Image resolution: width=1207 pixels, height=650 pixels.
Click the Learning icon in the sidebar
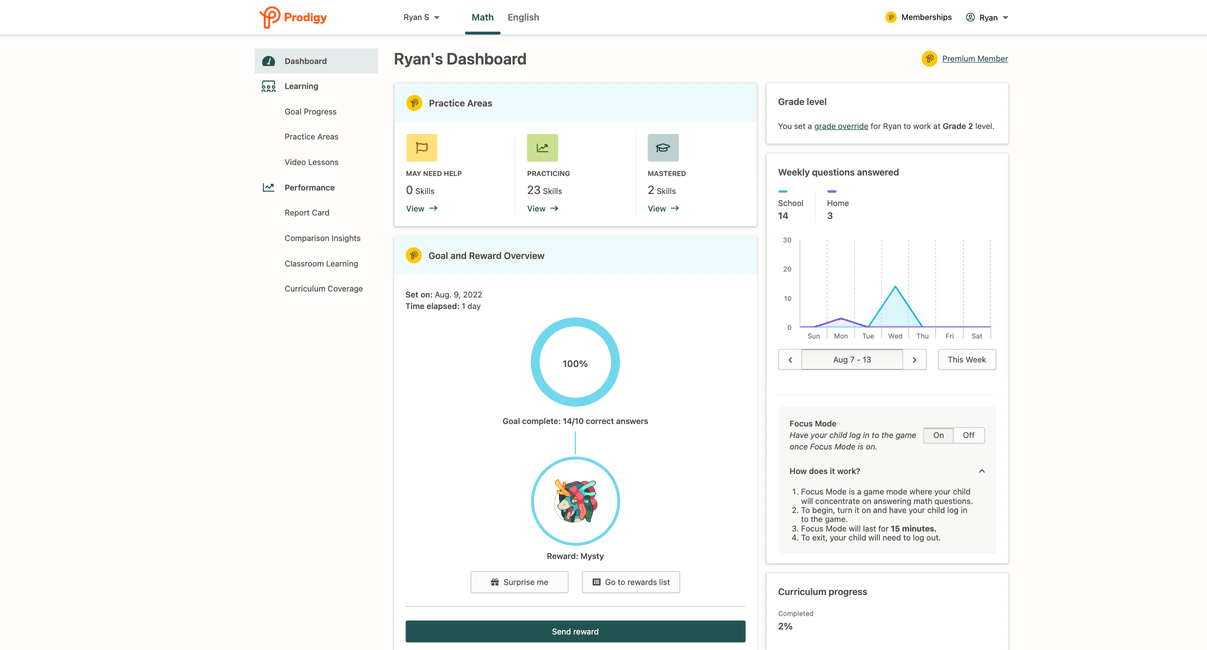point(268,86)
